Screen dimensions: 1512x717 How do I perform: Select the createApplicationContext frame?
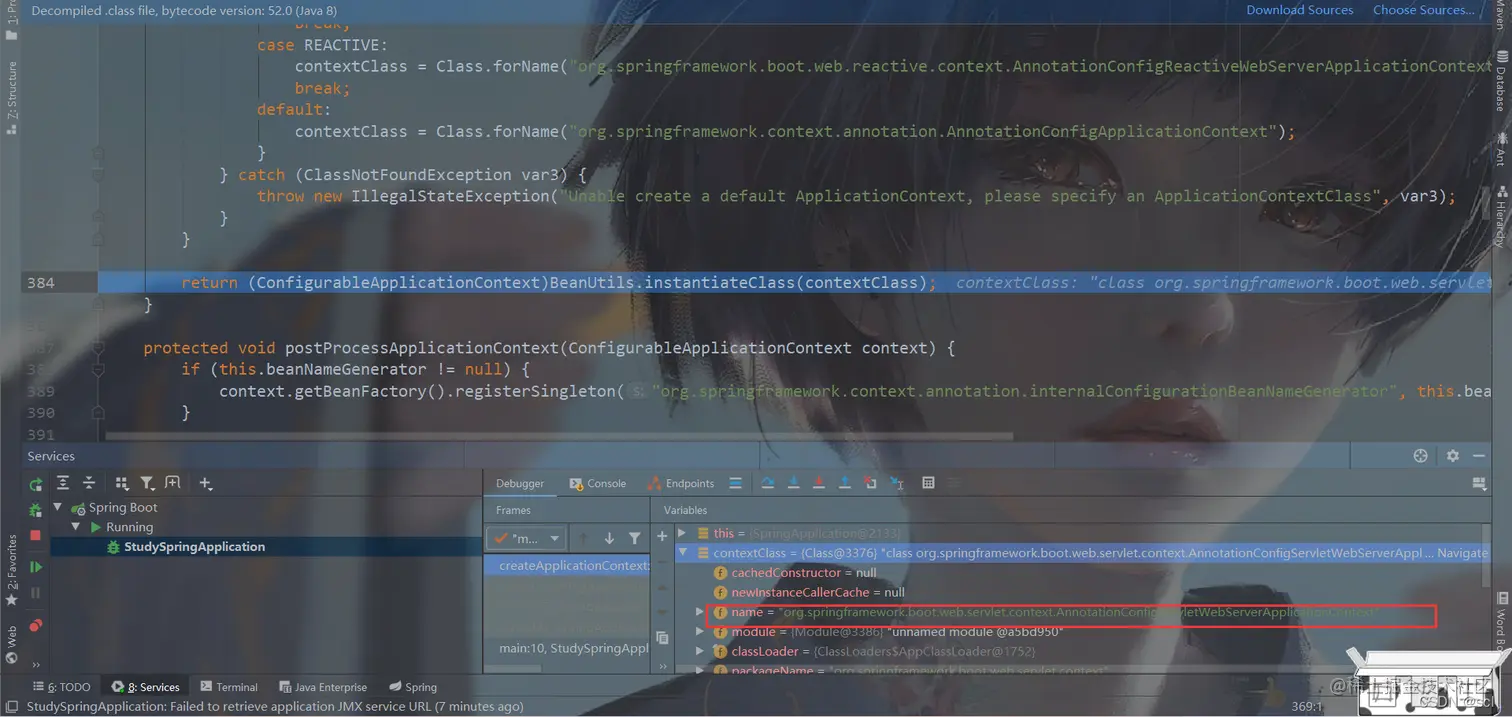(x=568, y=566)
